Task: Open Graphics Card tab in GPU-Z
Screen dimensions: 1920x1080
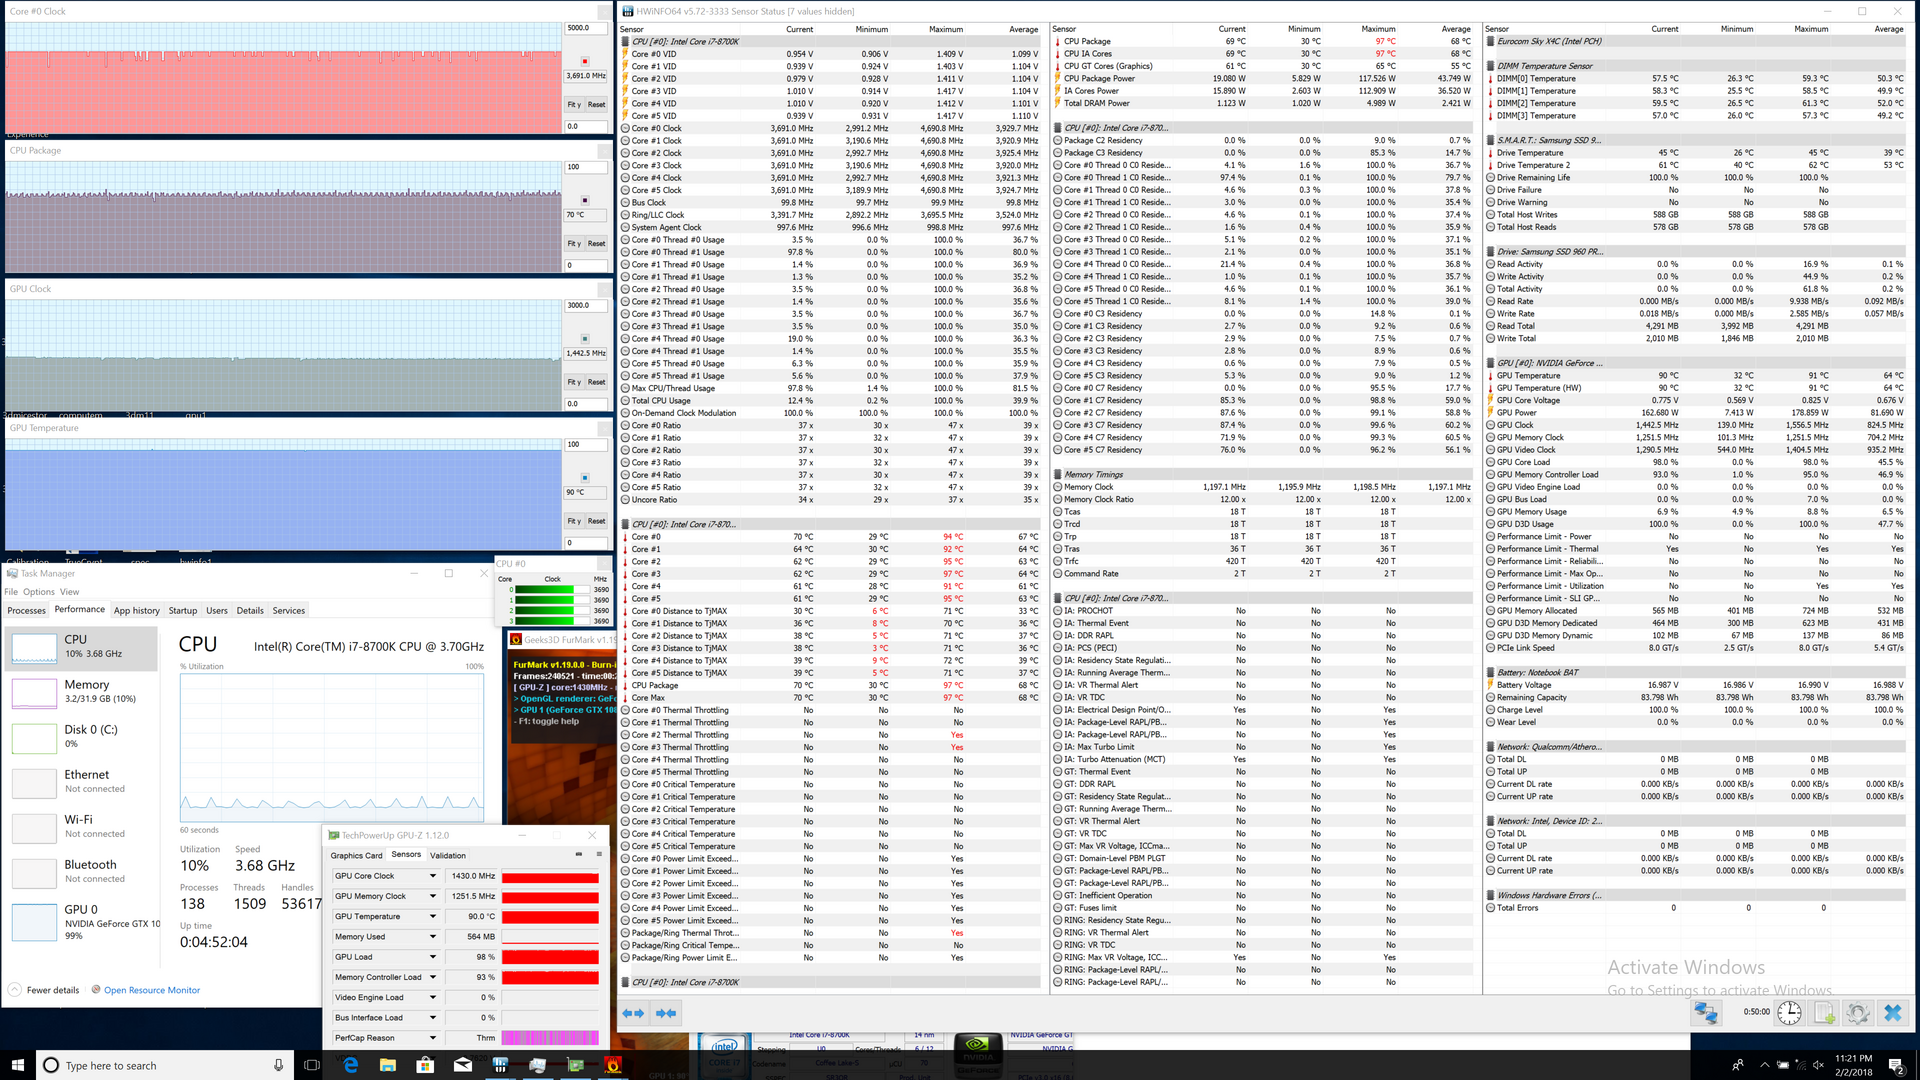Action: (356, 855)
